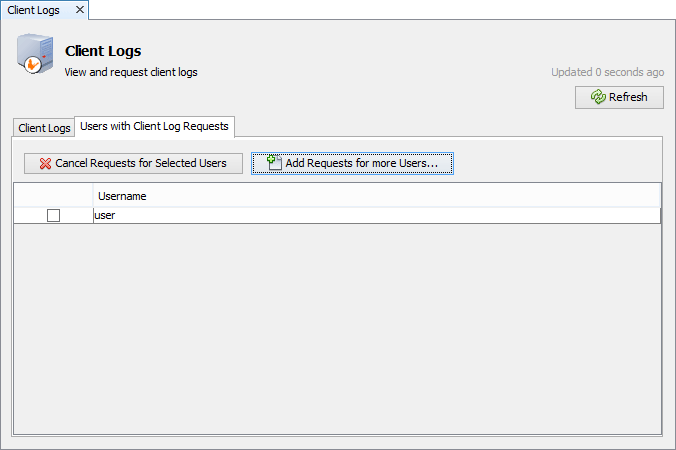
Task: Click 'View and request client logs' description
Action: click(x=131, y=72)
